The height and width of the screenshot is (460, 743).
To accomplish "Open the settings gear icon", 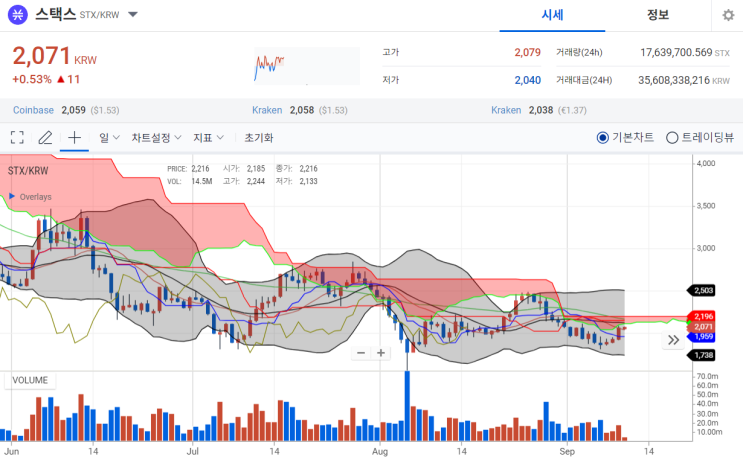I will coord(728,15).
